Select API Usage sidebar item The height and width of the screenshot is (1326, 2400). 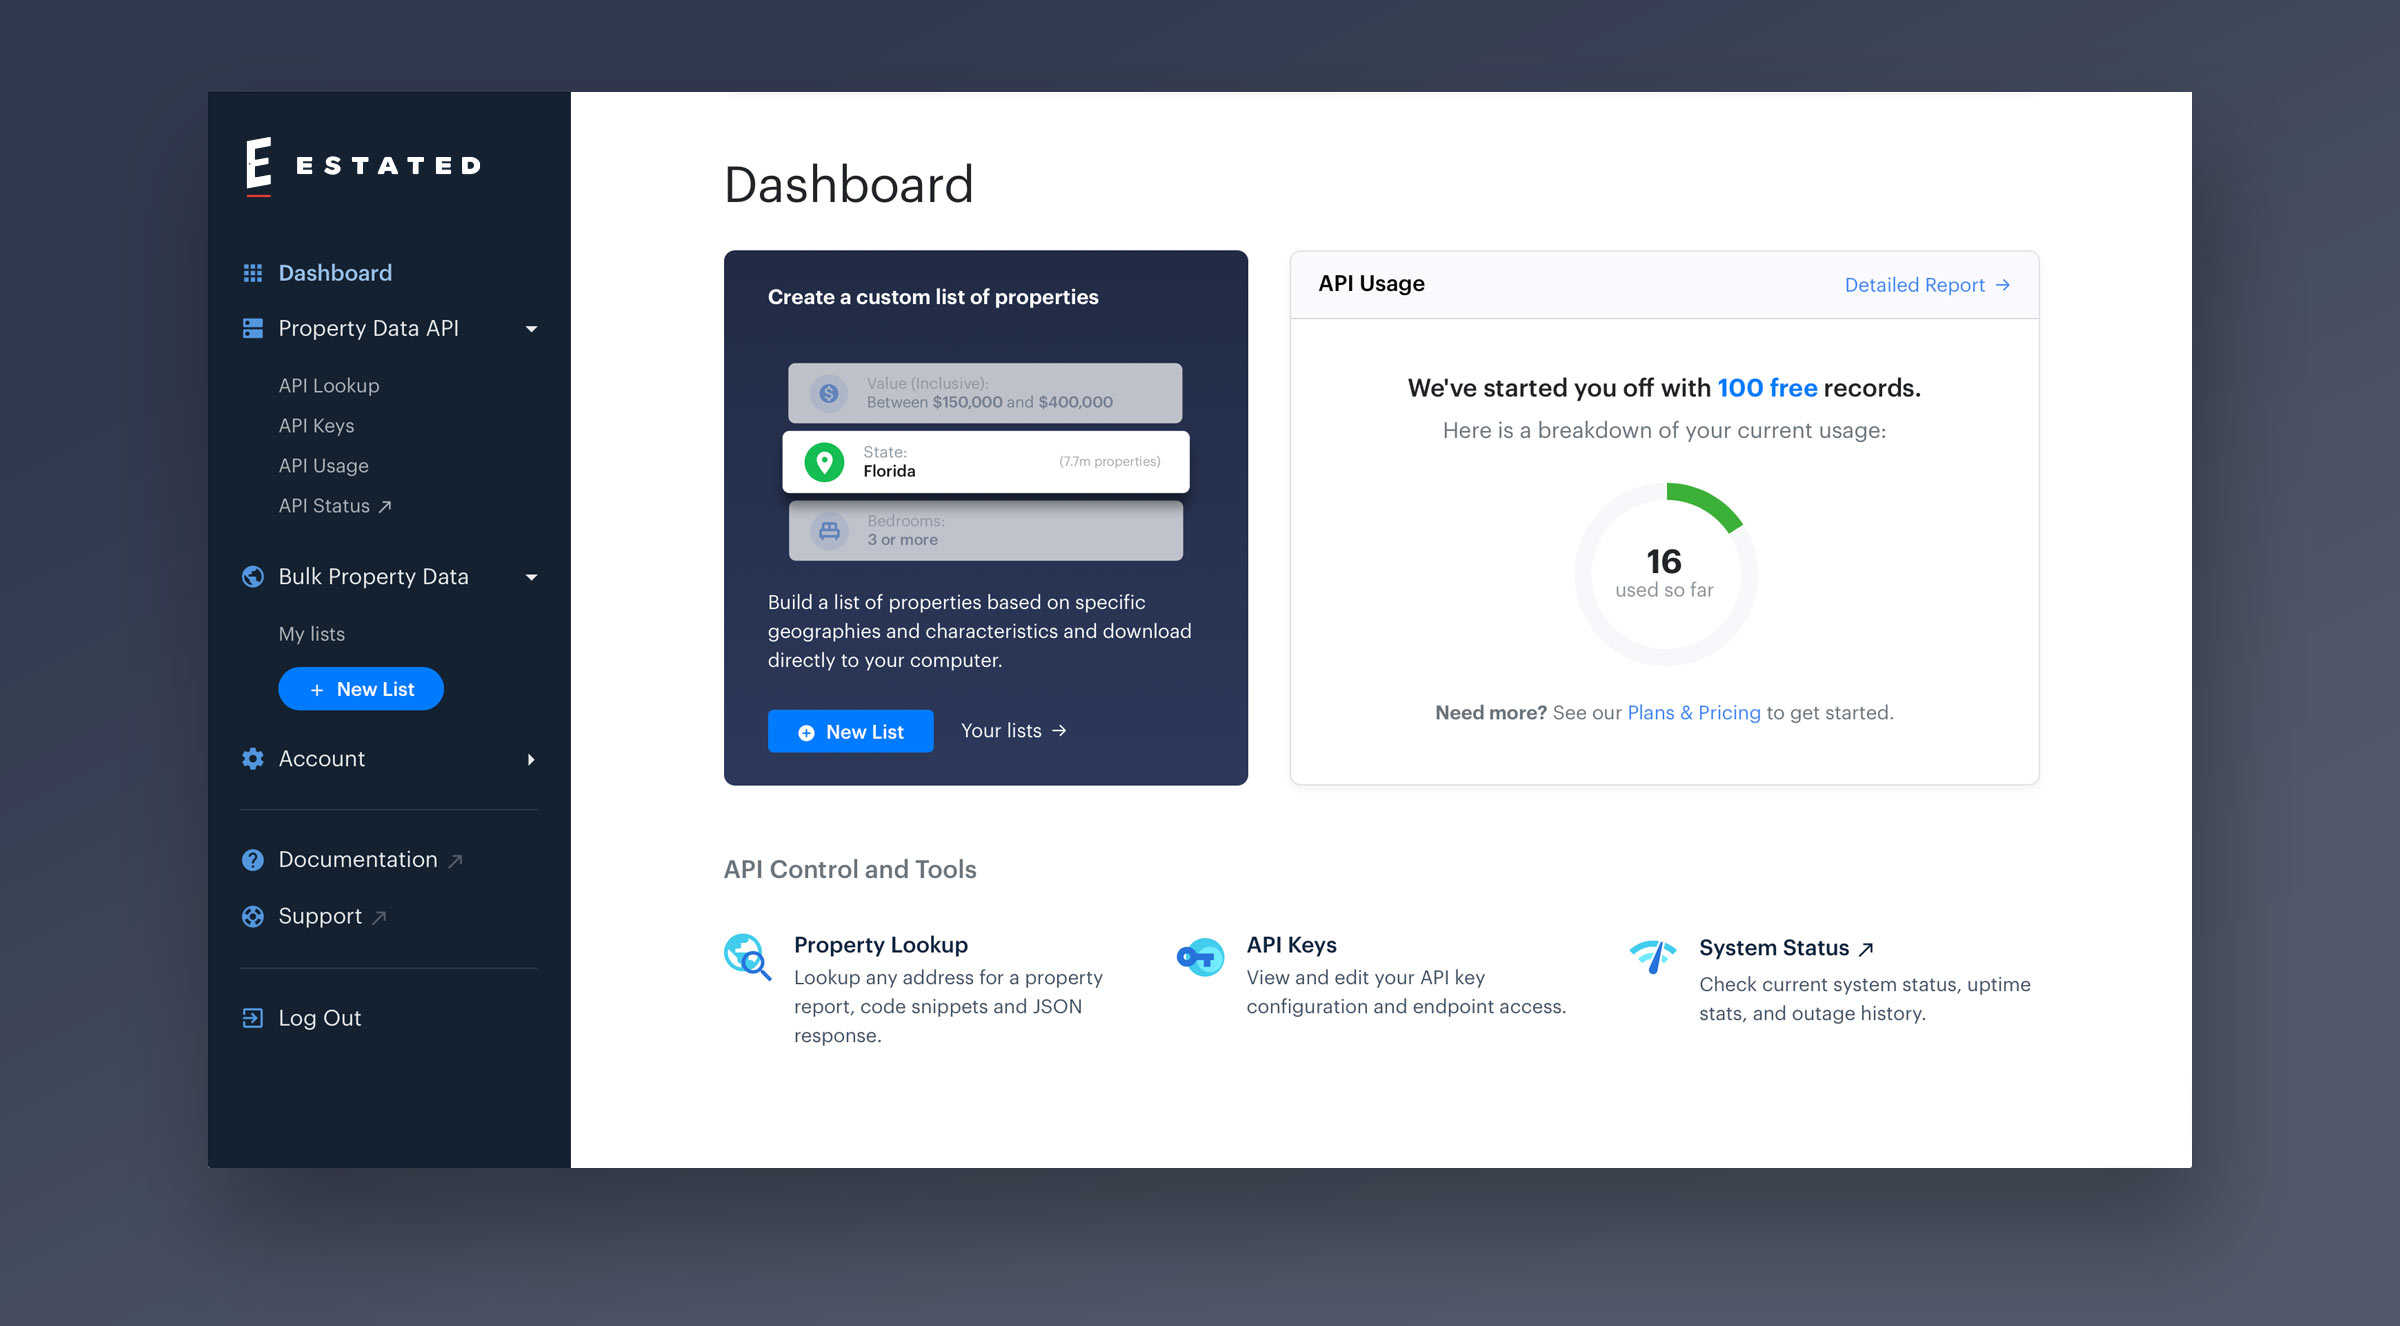(x=323, y=466)
